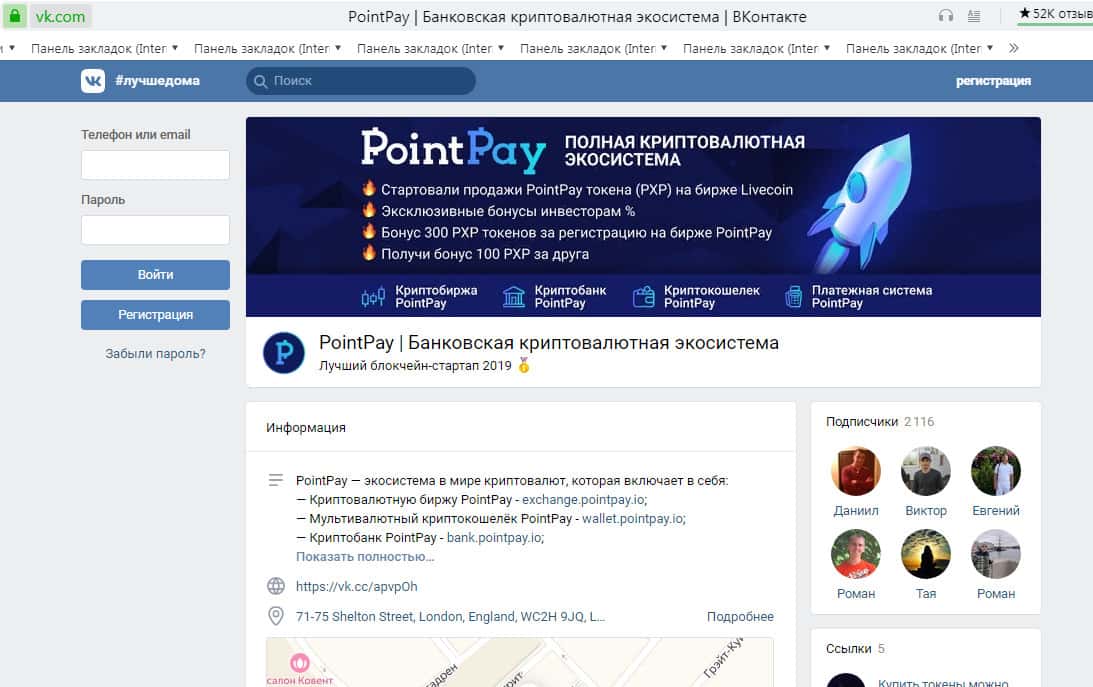Click the globe icon beside vk.cc link

[276, 586]
